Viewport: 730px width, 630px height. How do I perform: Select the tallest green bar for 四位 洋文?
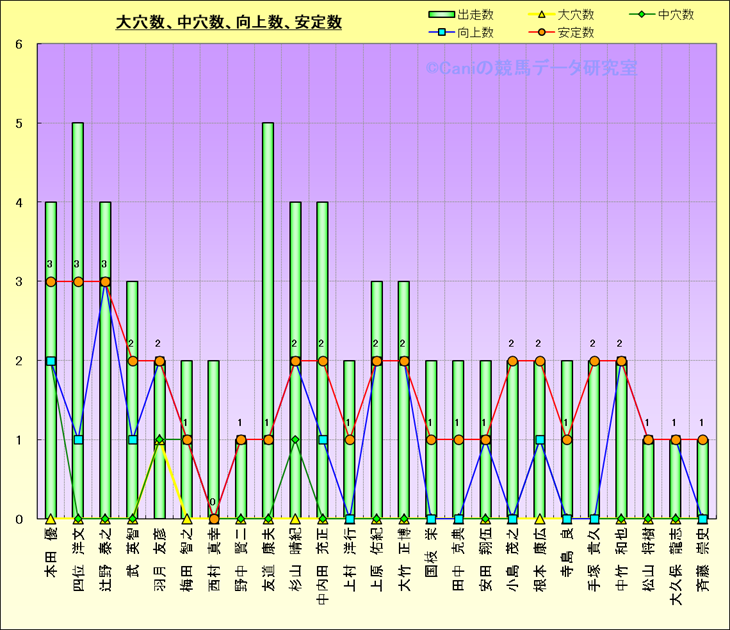(78, 320)
